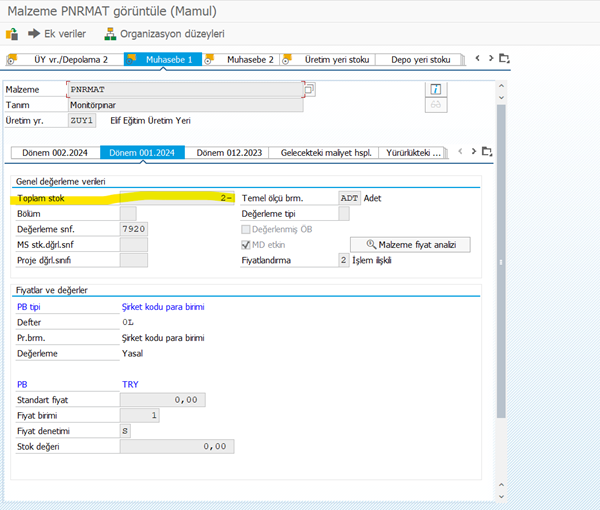
Task: Toggle the Değerlenmiş ÖB checkbox
Action: pyautogui.click(x=247, y=228)
